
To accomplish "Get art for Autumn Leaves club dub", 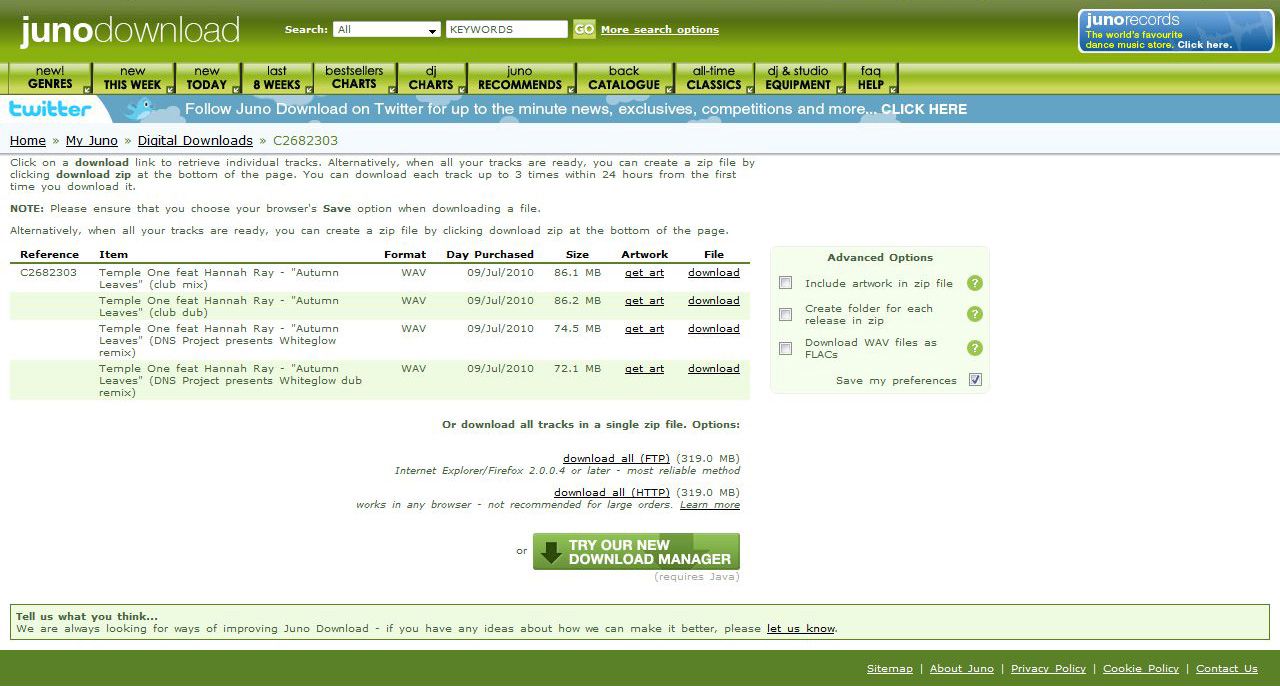I will coord(644,301).
